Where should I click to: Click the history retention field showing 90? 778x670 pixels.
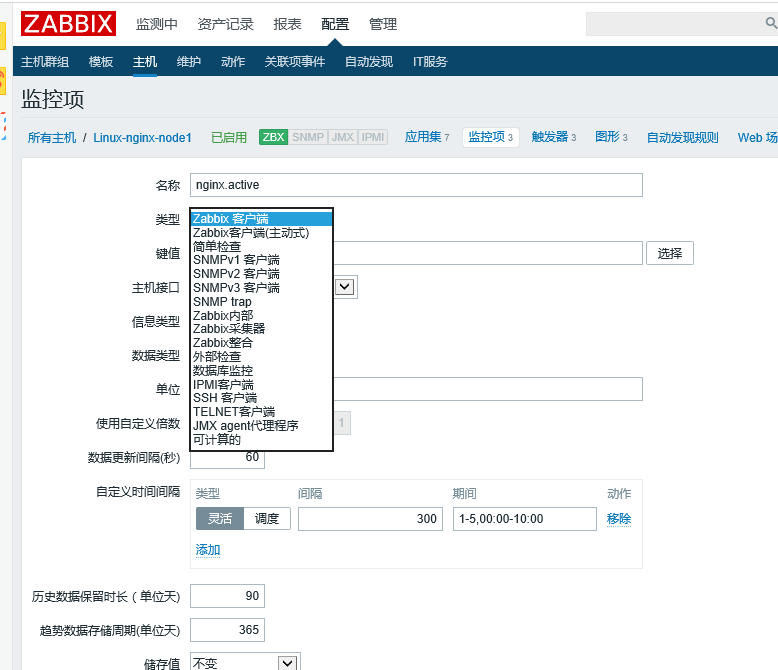(x=227, y=596)
